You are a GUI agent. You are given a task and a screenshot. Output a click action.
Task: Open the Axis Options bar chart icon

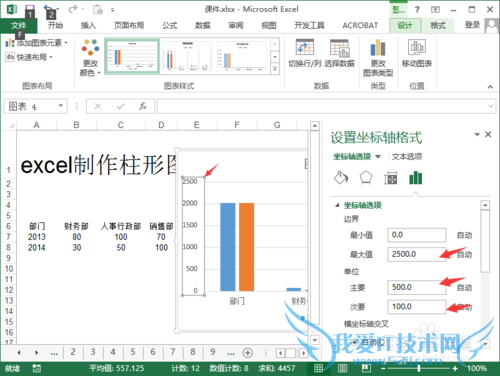tap(416, 178)
